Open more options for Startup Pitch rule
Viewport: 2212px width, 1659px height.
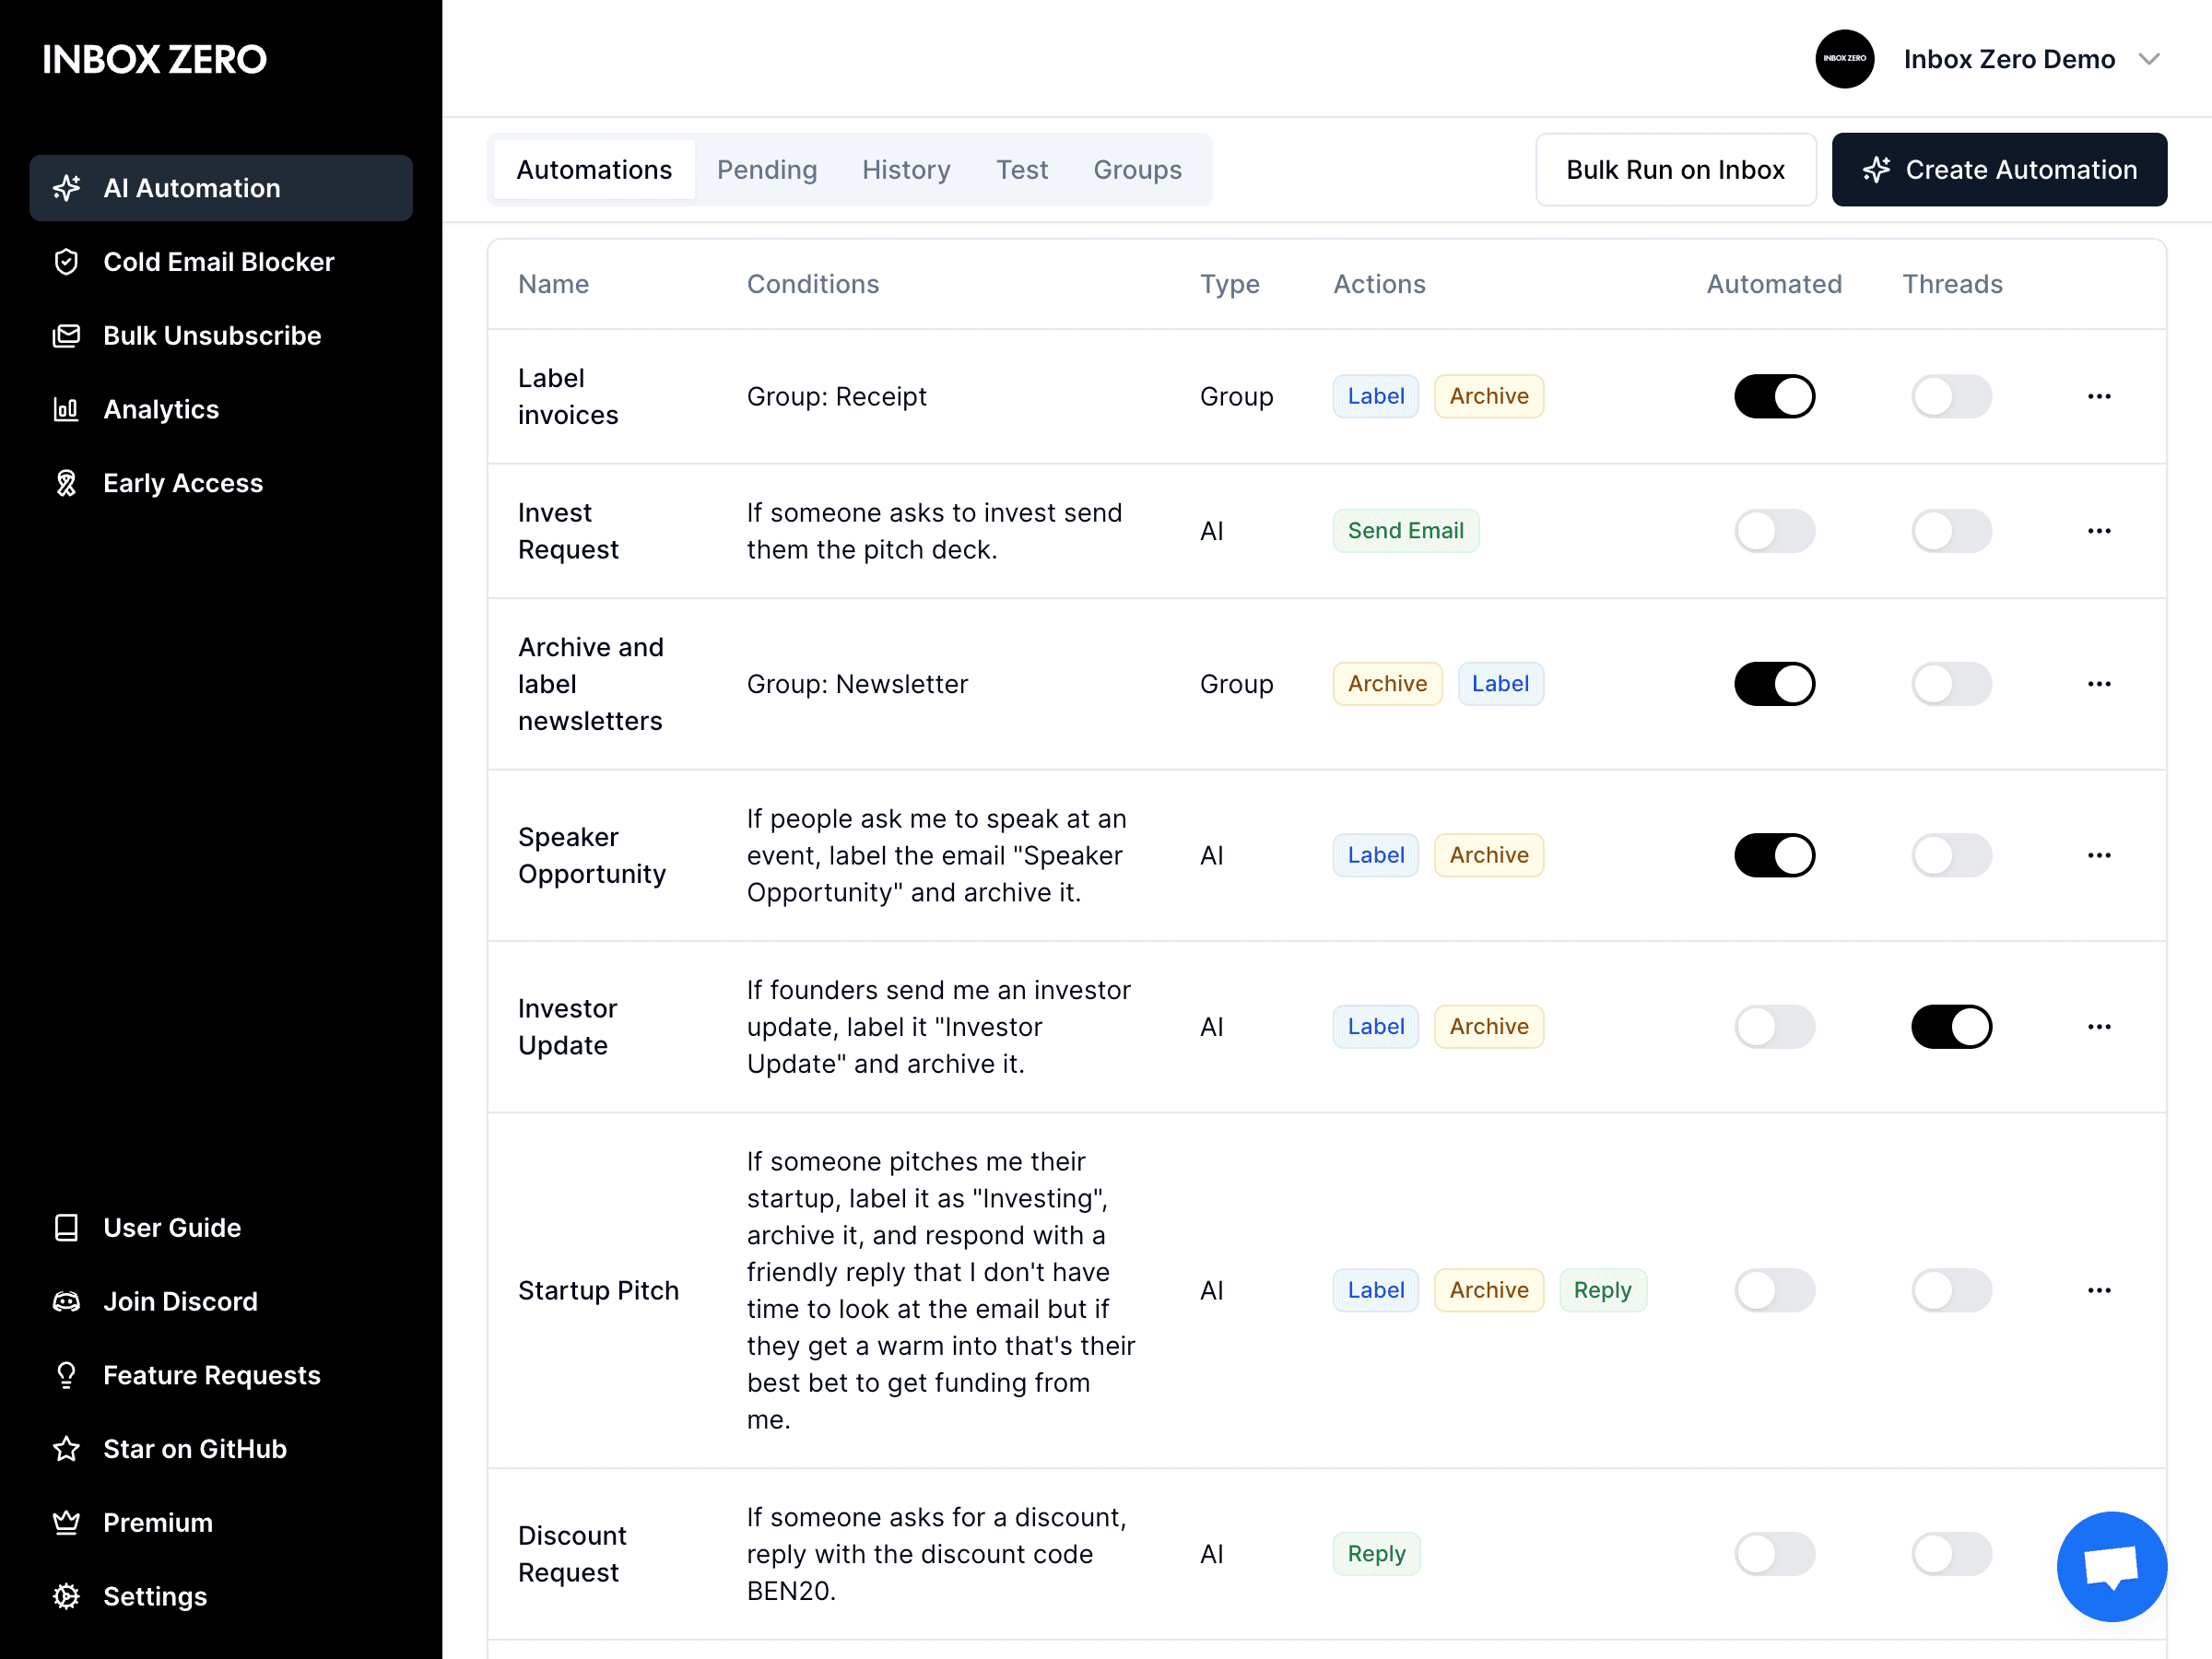point(2098,1290)
